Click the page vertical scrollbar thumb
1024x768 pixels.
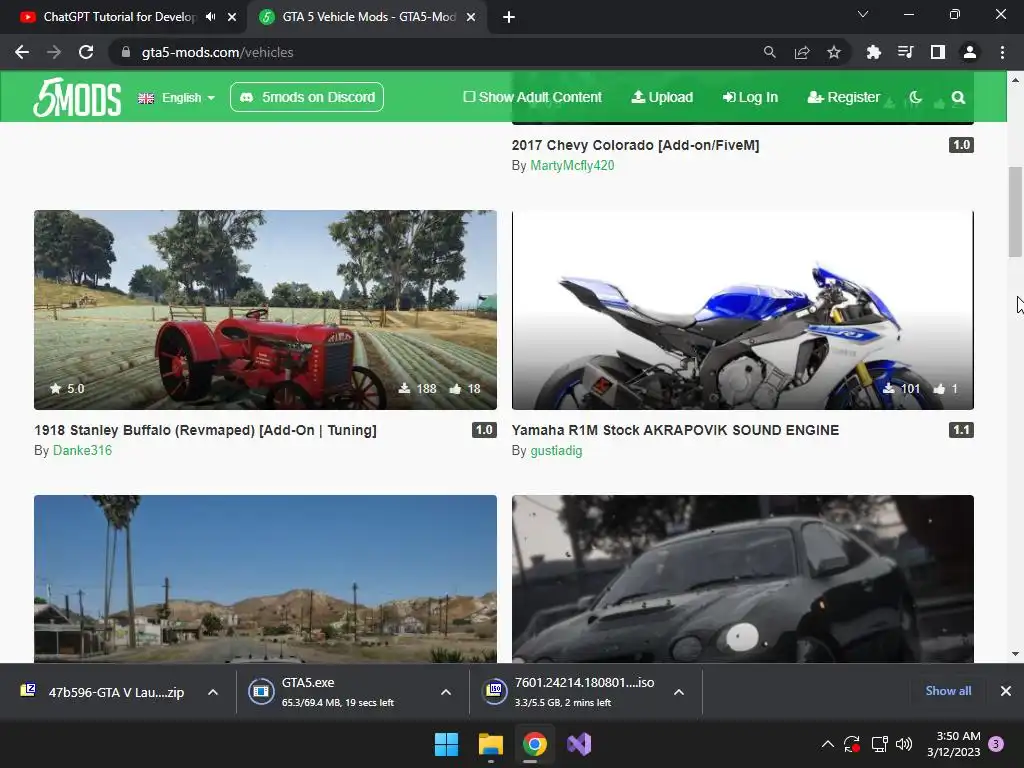pos(1015,212)
